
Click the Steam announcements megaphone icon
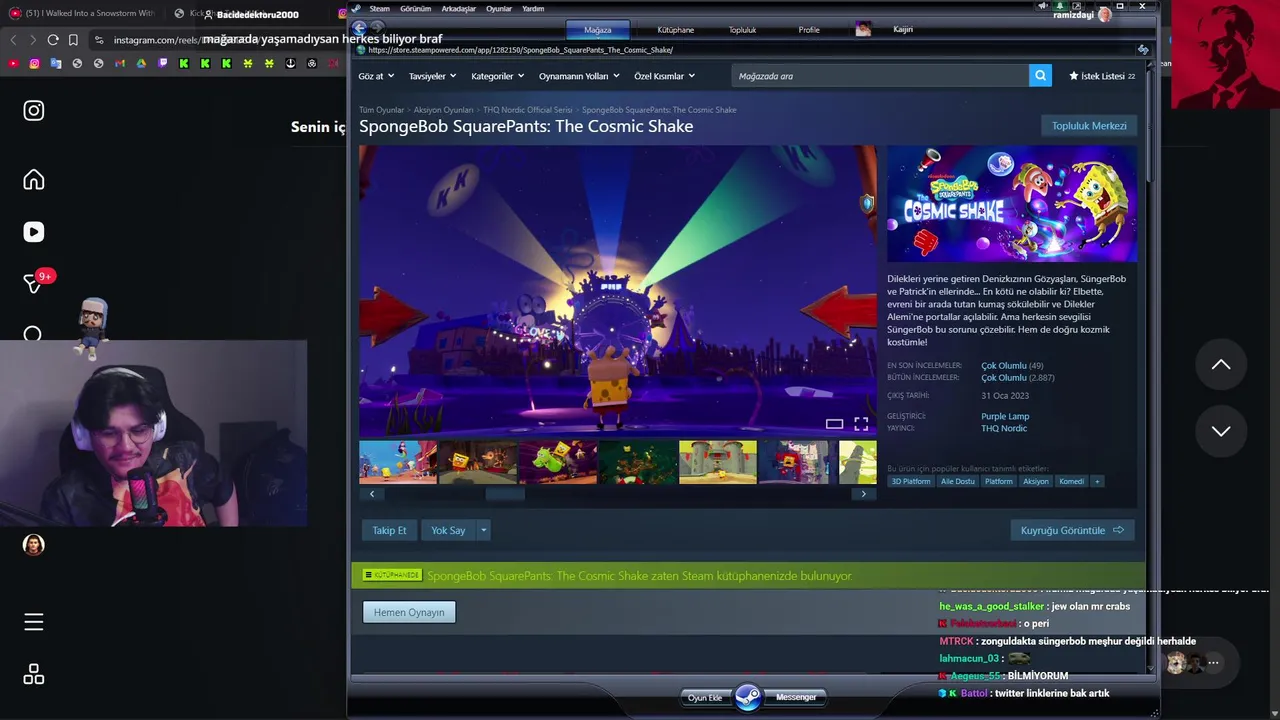click(x=1043, y=6)
